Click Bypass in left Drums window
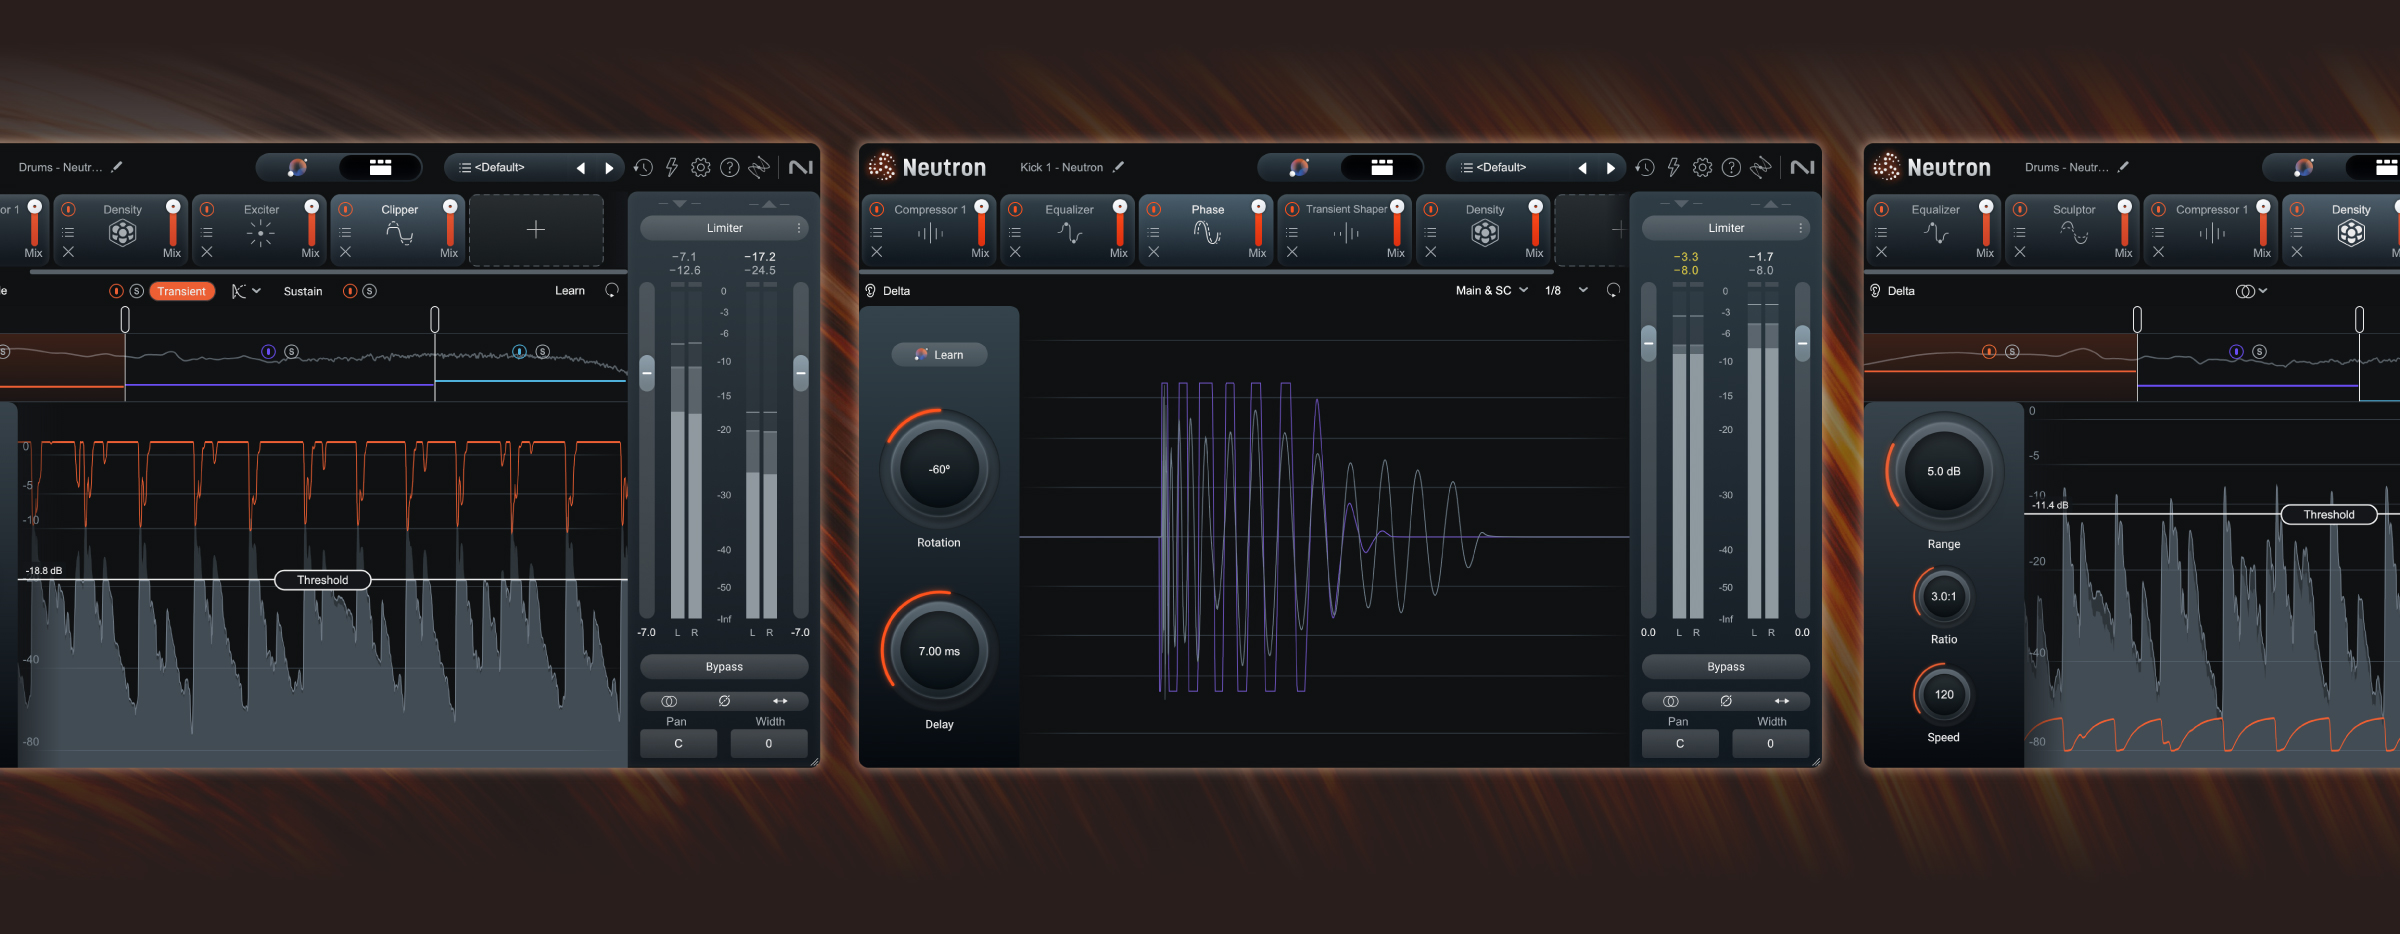2400x934 pixels. pyautogui.click(x=724, y=667)
